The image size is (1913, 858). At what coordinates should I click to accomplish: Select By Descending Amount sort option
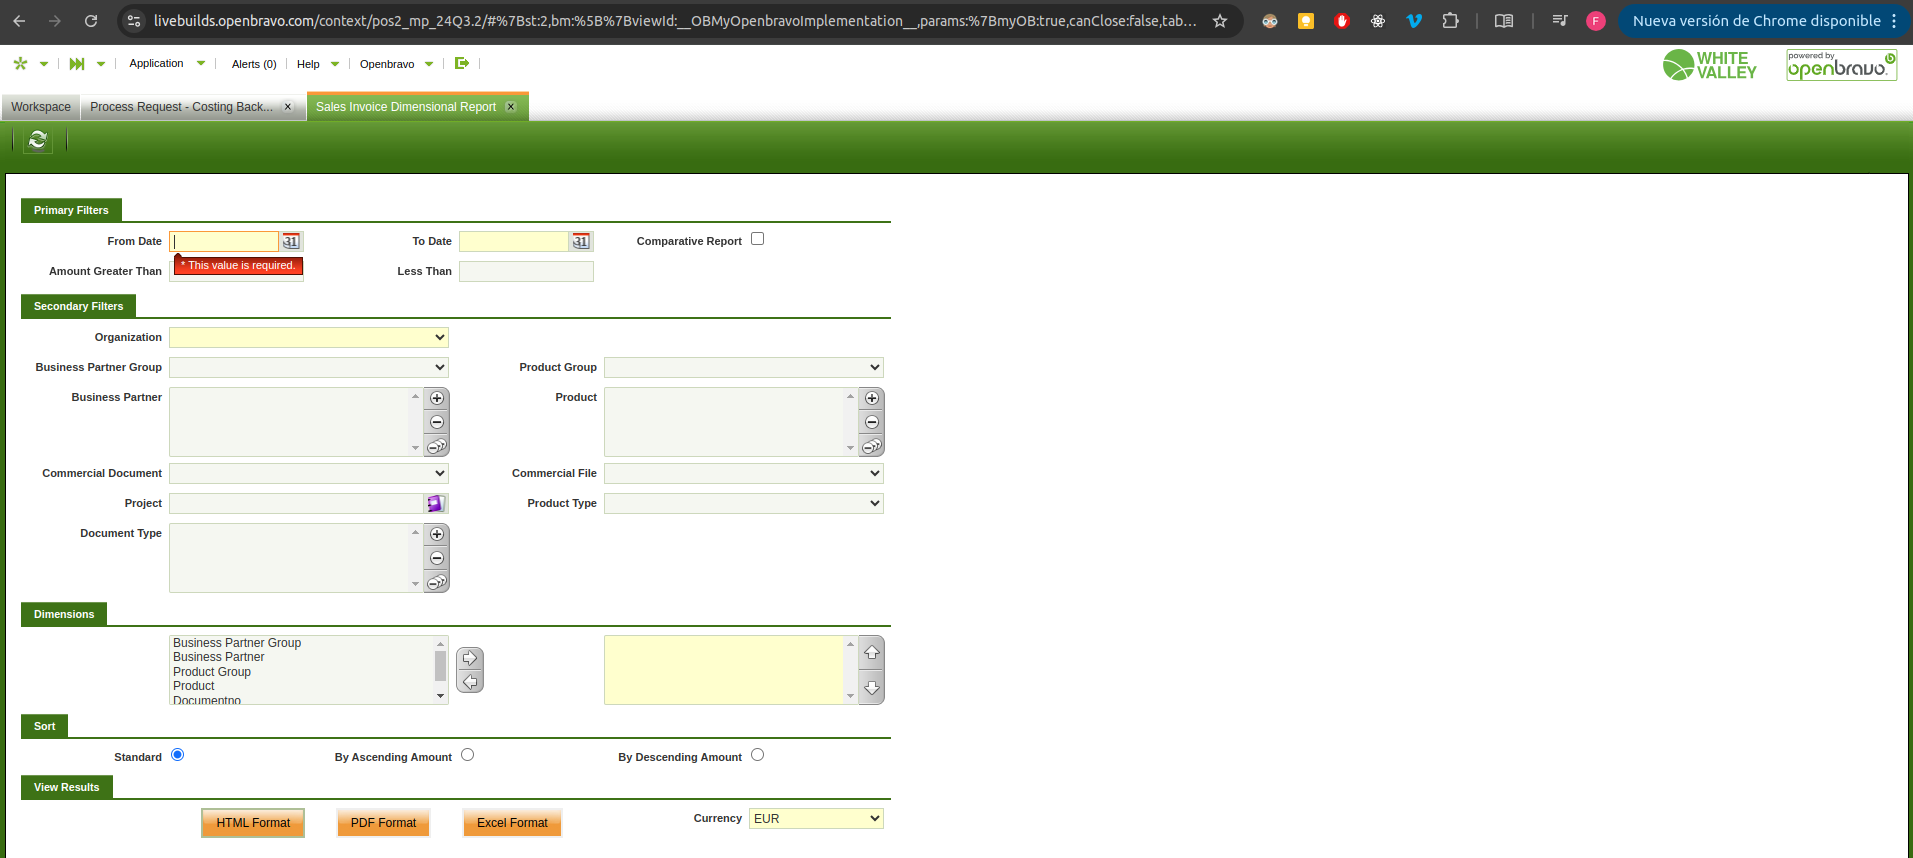757,755
